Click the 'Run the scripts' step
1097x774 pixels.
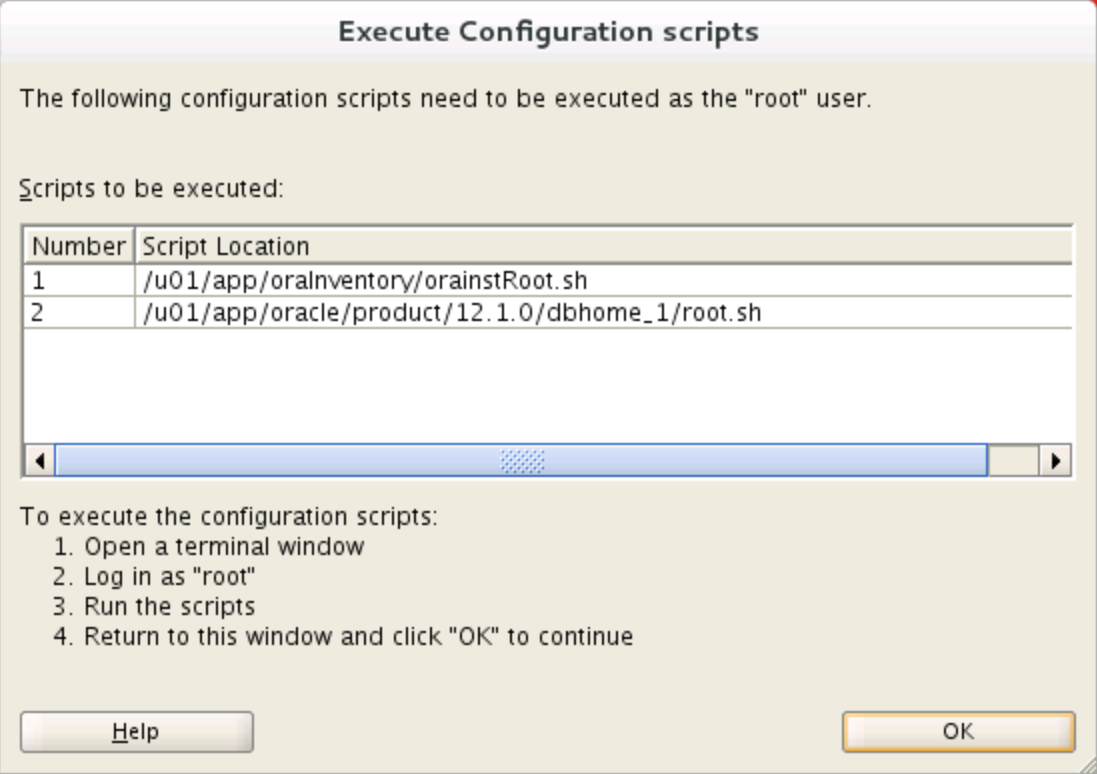tap(169, 606)
